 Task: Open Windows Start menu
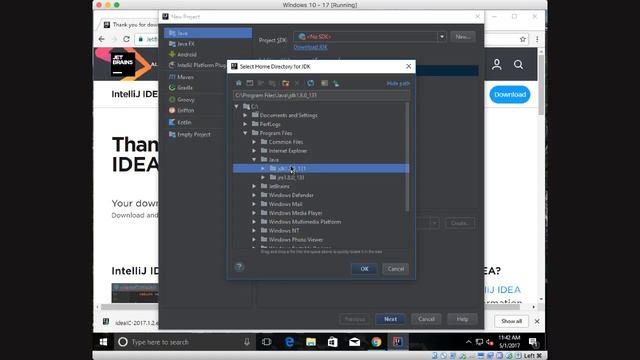point(103,342)
